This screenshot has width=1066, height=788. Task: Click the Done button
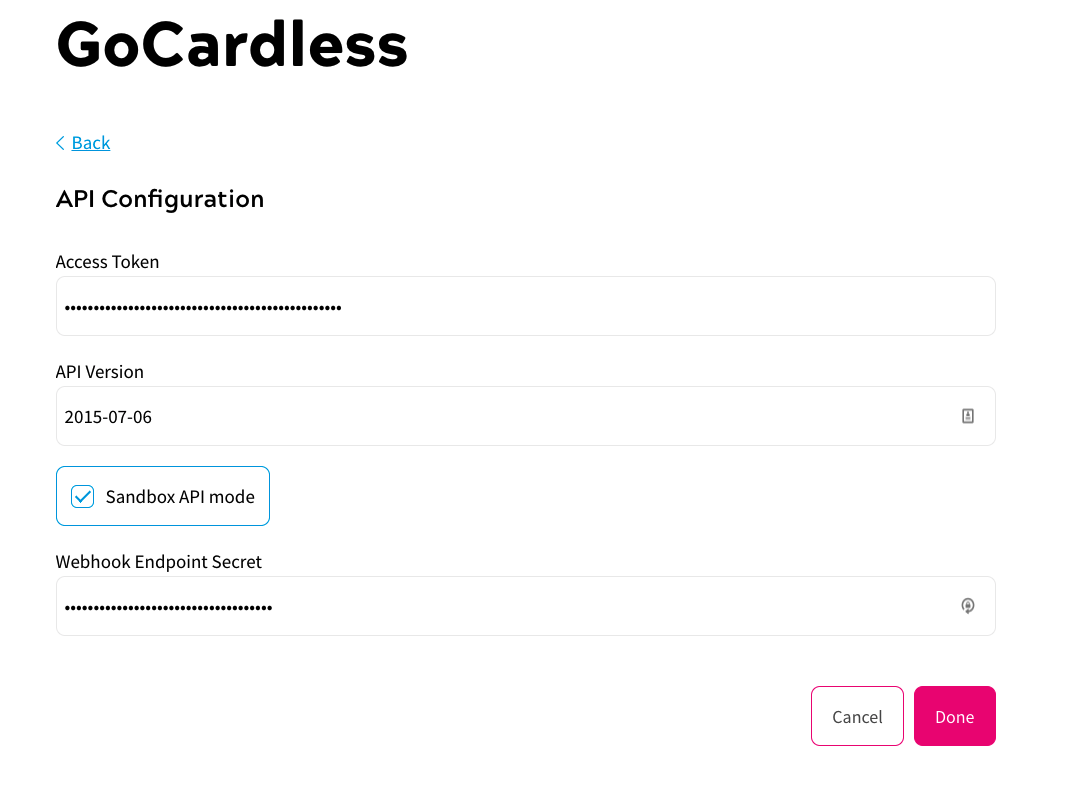954,716
